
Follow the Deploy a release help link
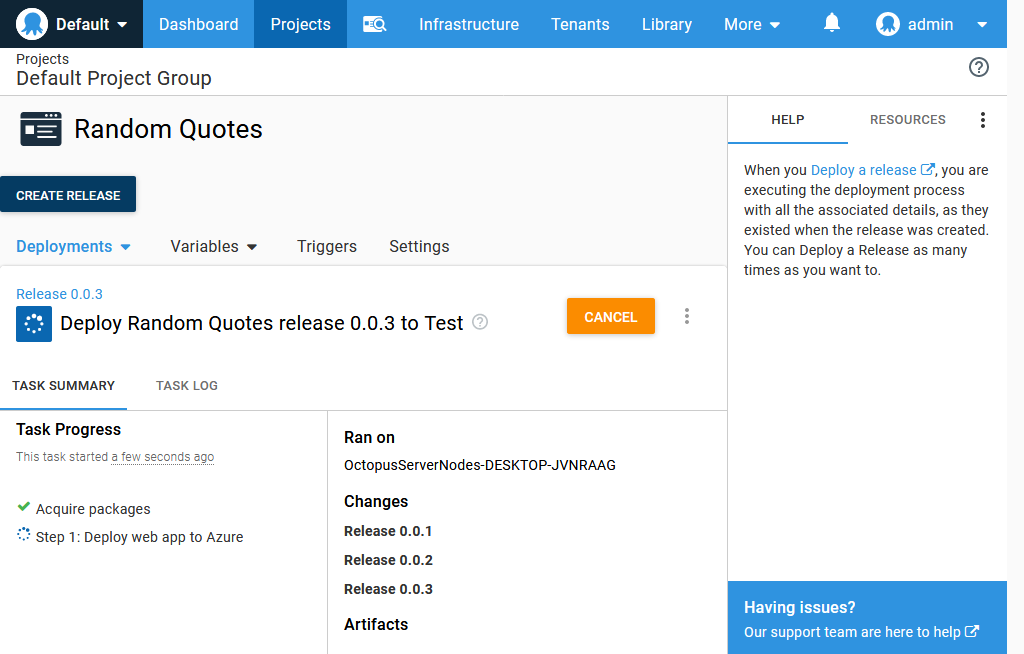pyautogui.click(x=863, y=170)
